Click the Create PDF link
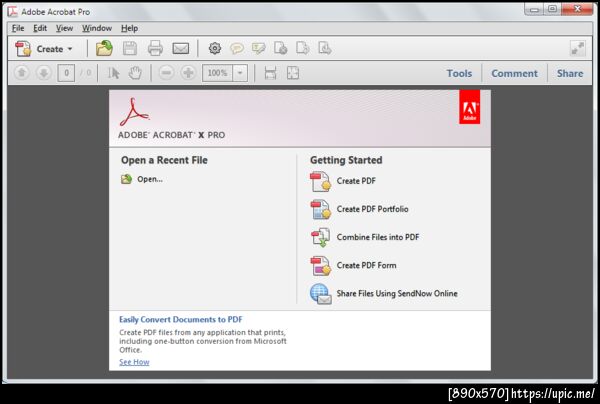Viewport: 600px width, 404px height. pyautogui.click(x=356, y=181)
